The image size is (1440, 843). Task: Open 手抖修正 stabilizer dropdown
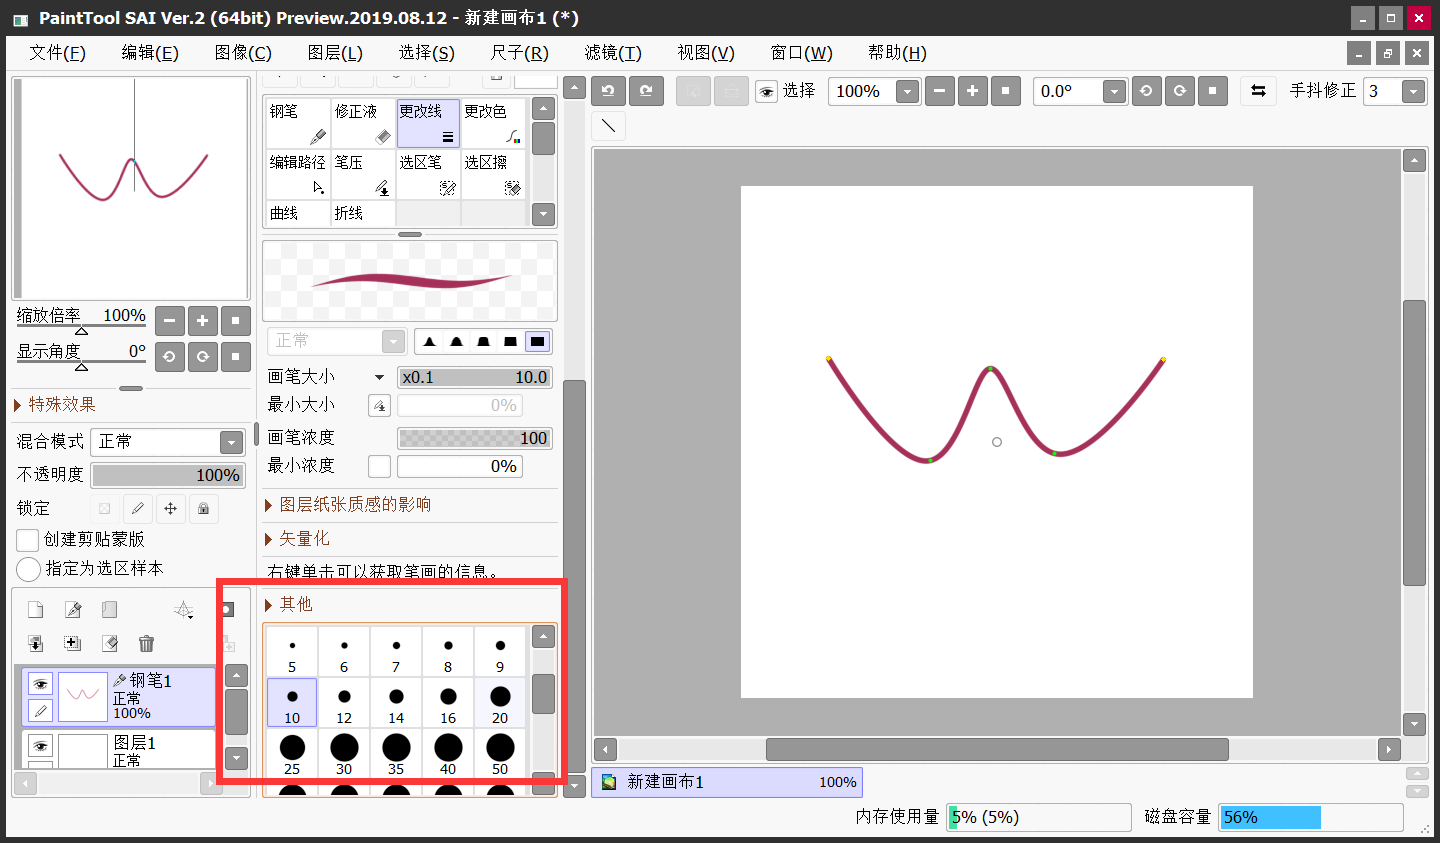coord(1413,92)
